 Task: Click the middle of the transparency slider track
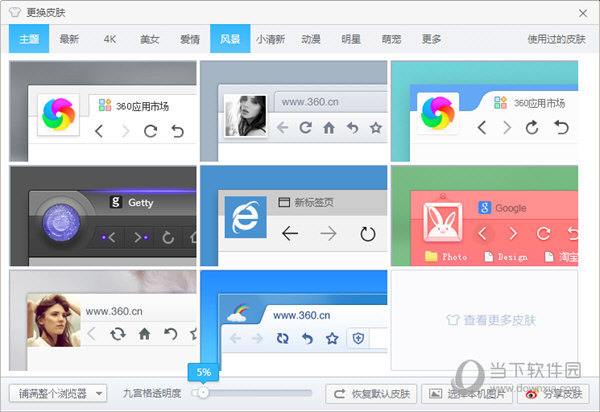click(x=252, y=393)
